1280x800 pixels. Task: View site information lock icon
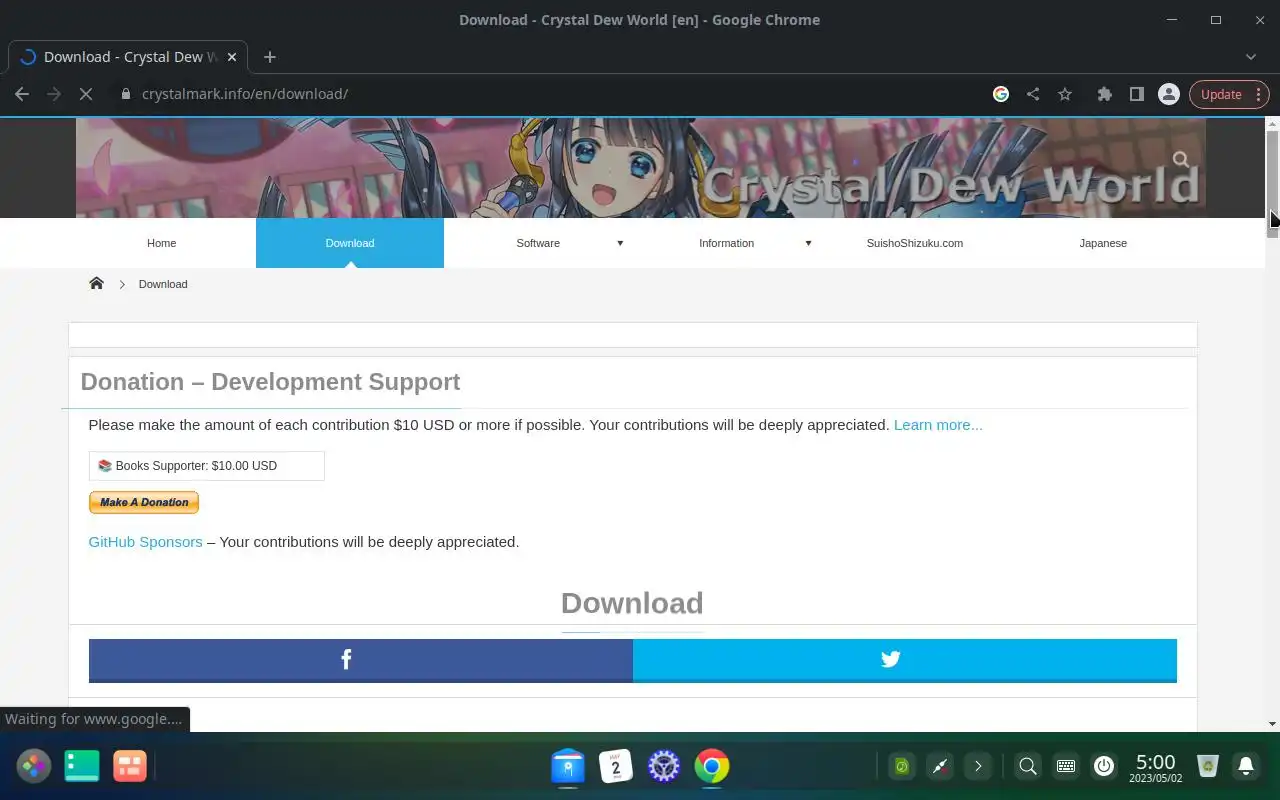click(x=125, y=94)
